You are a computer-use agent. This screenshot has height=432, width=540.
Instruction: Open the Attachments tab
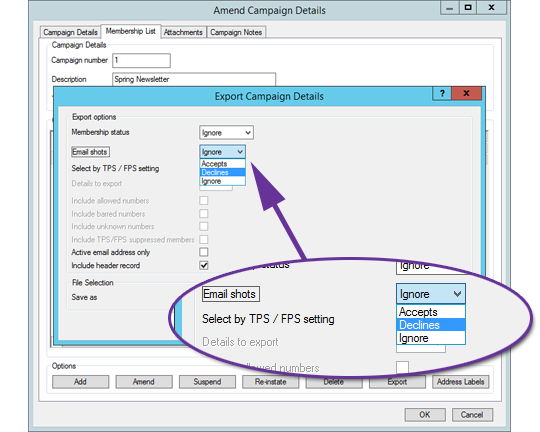click(183, 32)
